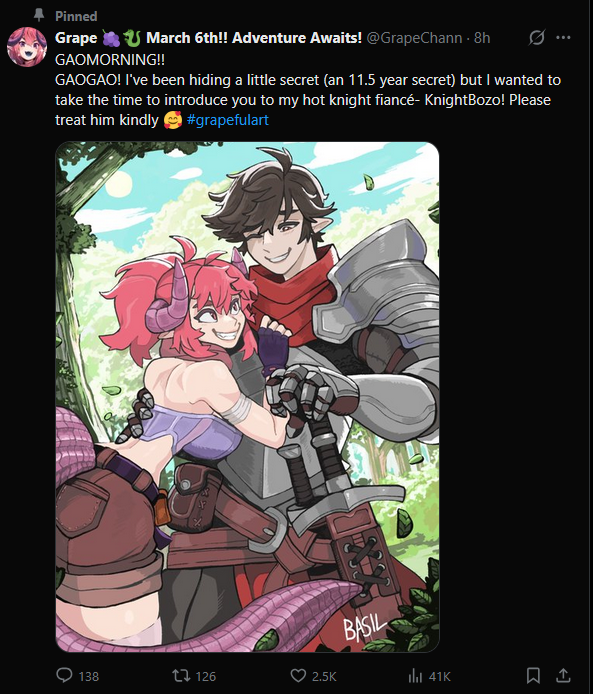This screenshot has width=593, height=694.
Task: Bookmark this post
Action: point(533,675)
